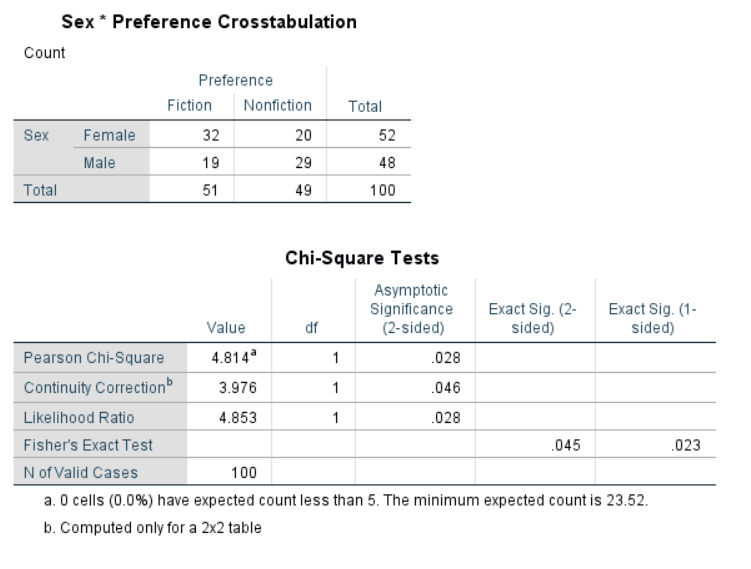Click the Sex * Preference Crosstabulation title

coord(209,22)
